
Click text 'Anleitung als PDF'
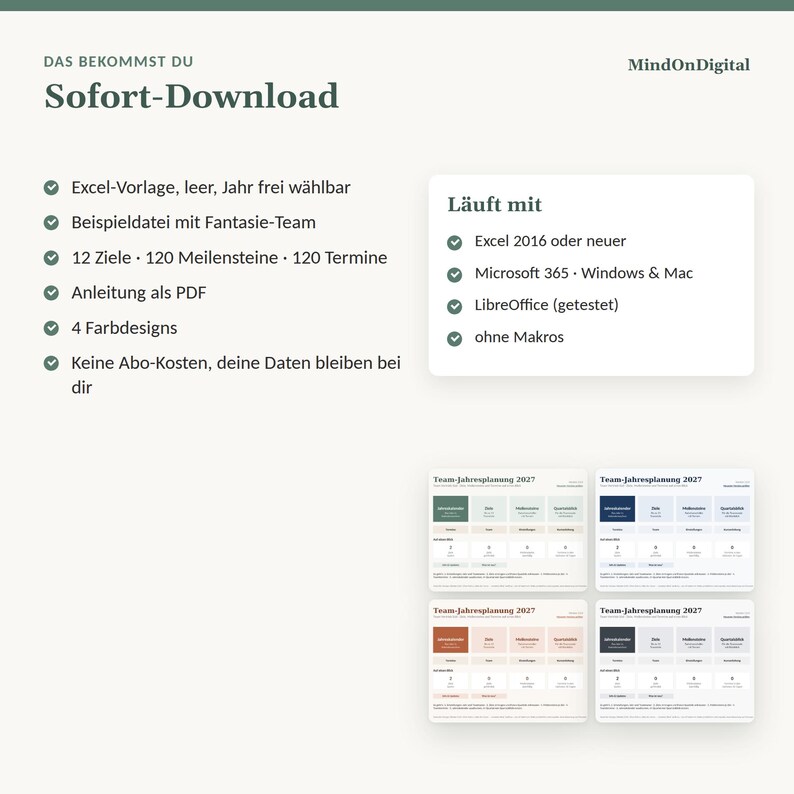139,293
